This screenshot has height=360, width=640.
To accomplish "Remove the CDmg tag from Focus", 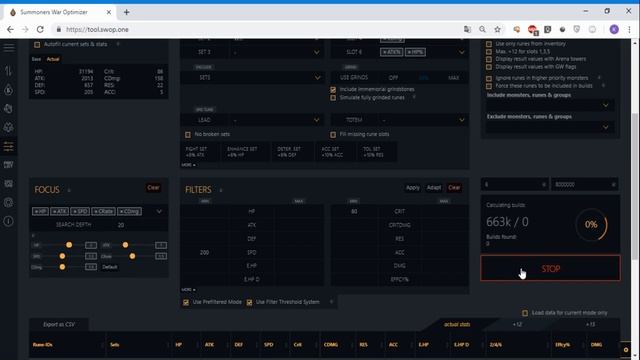I will [129, 211].
